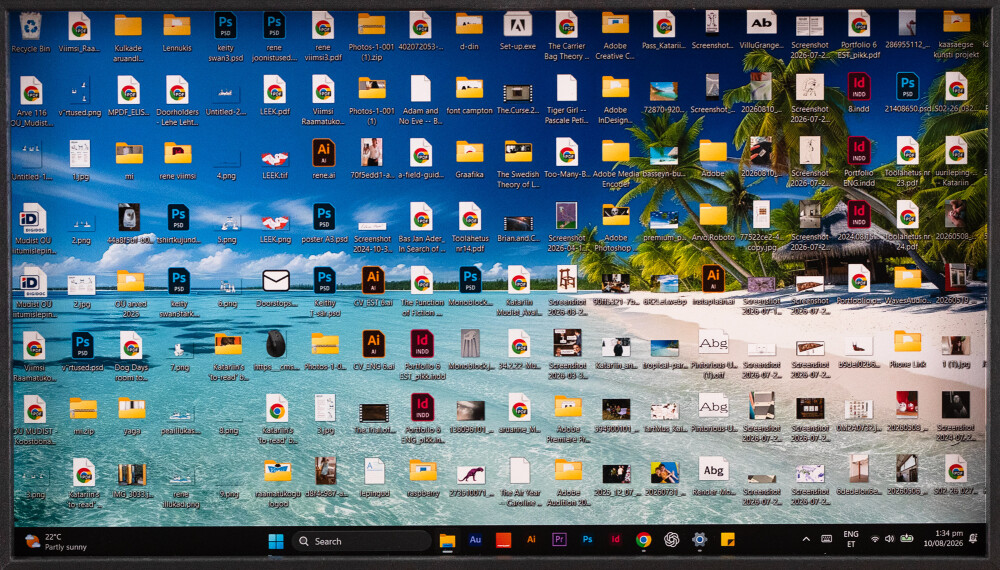Viewport: 1000px width, 570px height.
Task: Open Portfolio ENG.indd InDesign file
Action: coord(858,151)
